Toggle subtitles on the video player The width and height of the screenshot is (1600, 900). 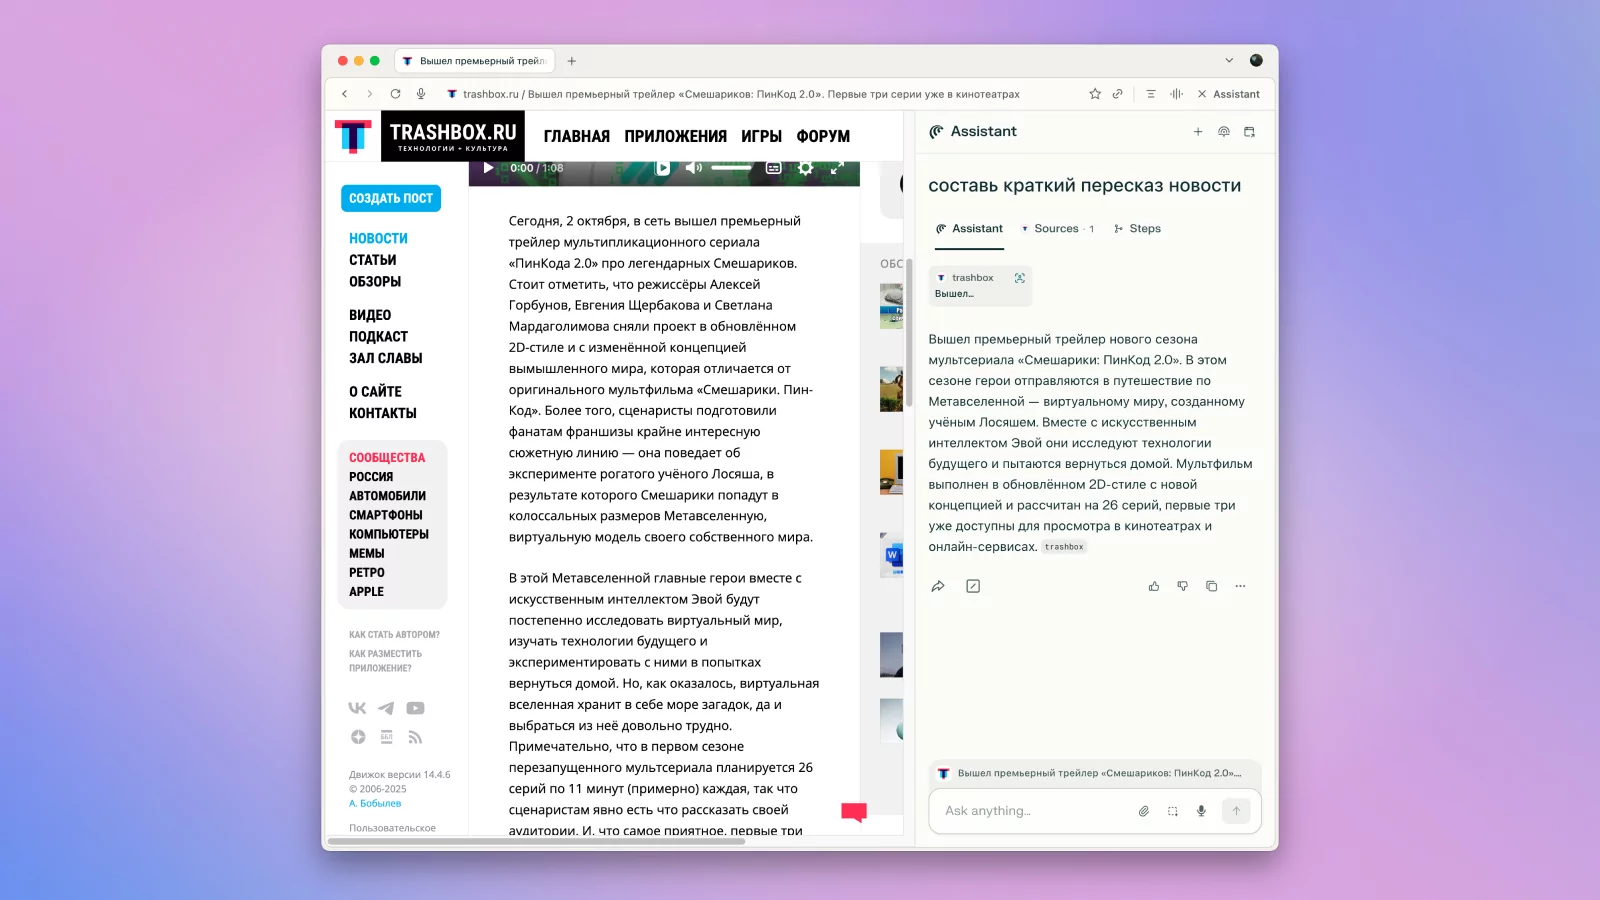coord(773,168)
